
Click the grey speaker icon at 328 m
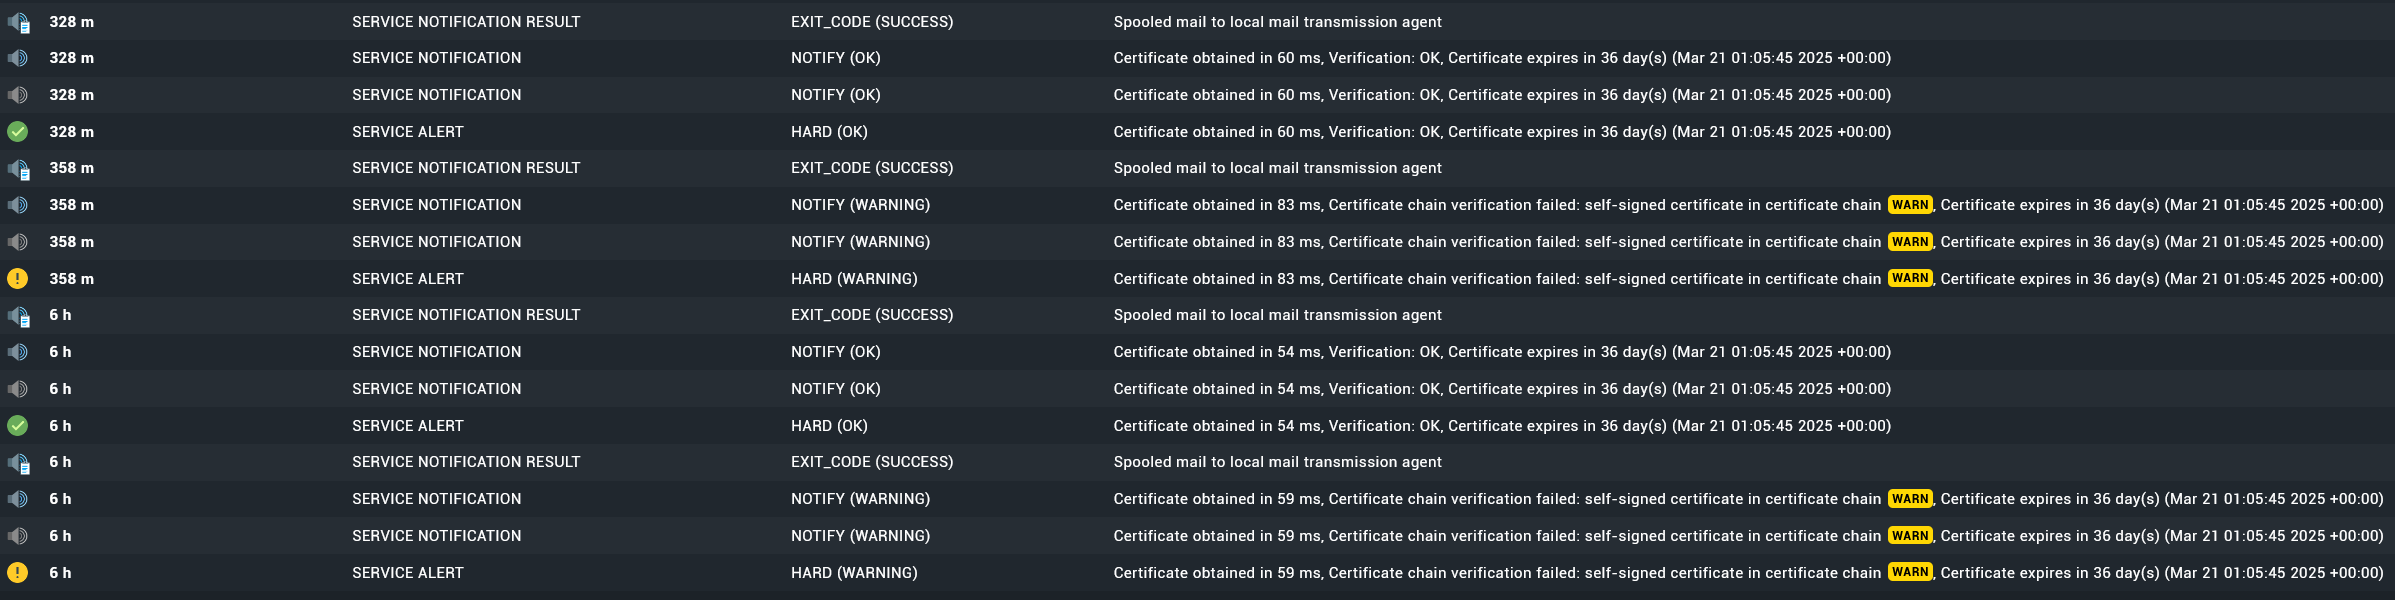tap(18, 95)
